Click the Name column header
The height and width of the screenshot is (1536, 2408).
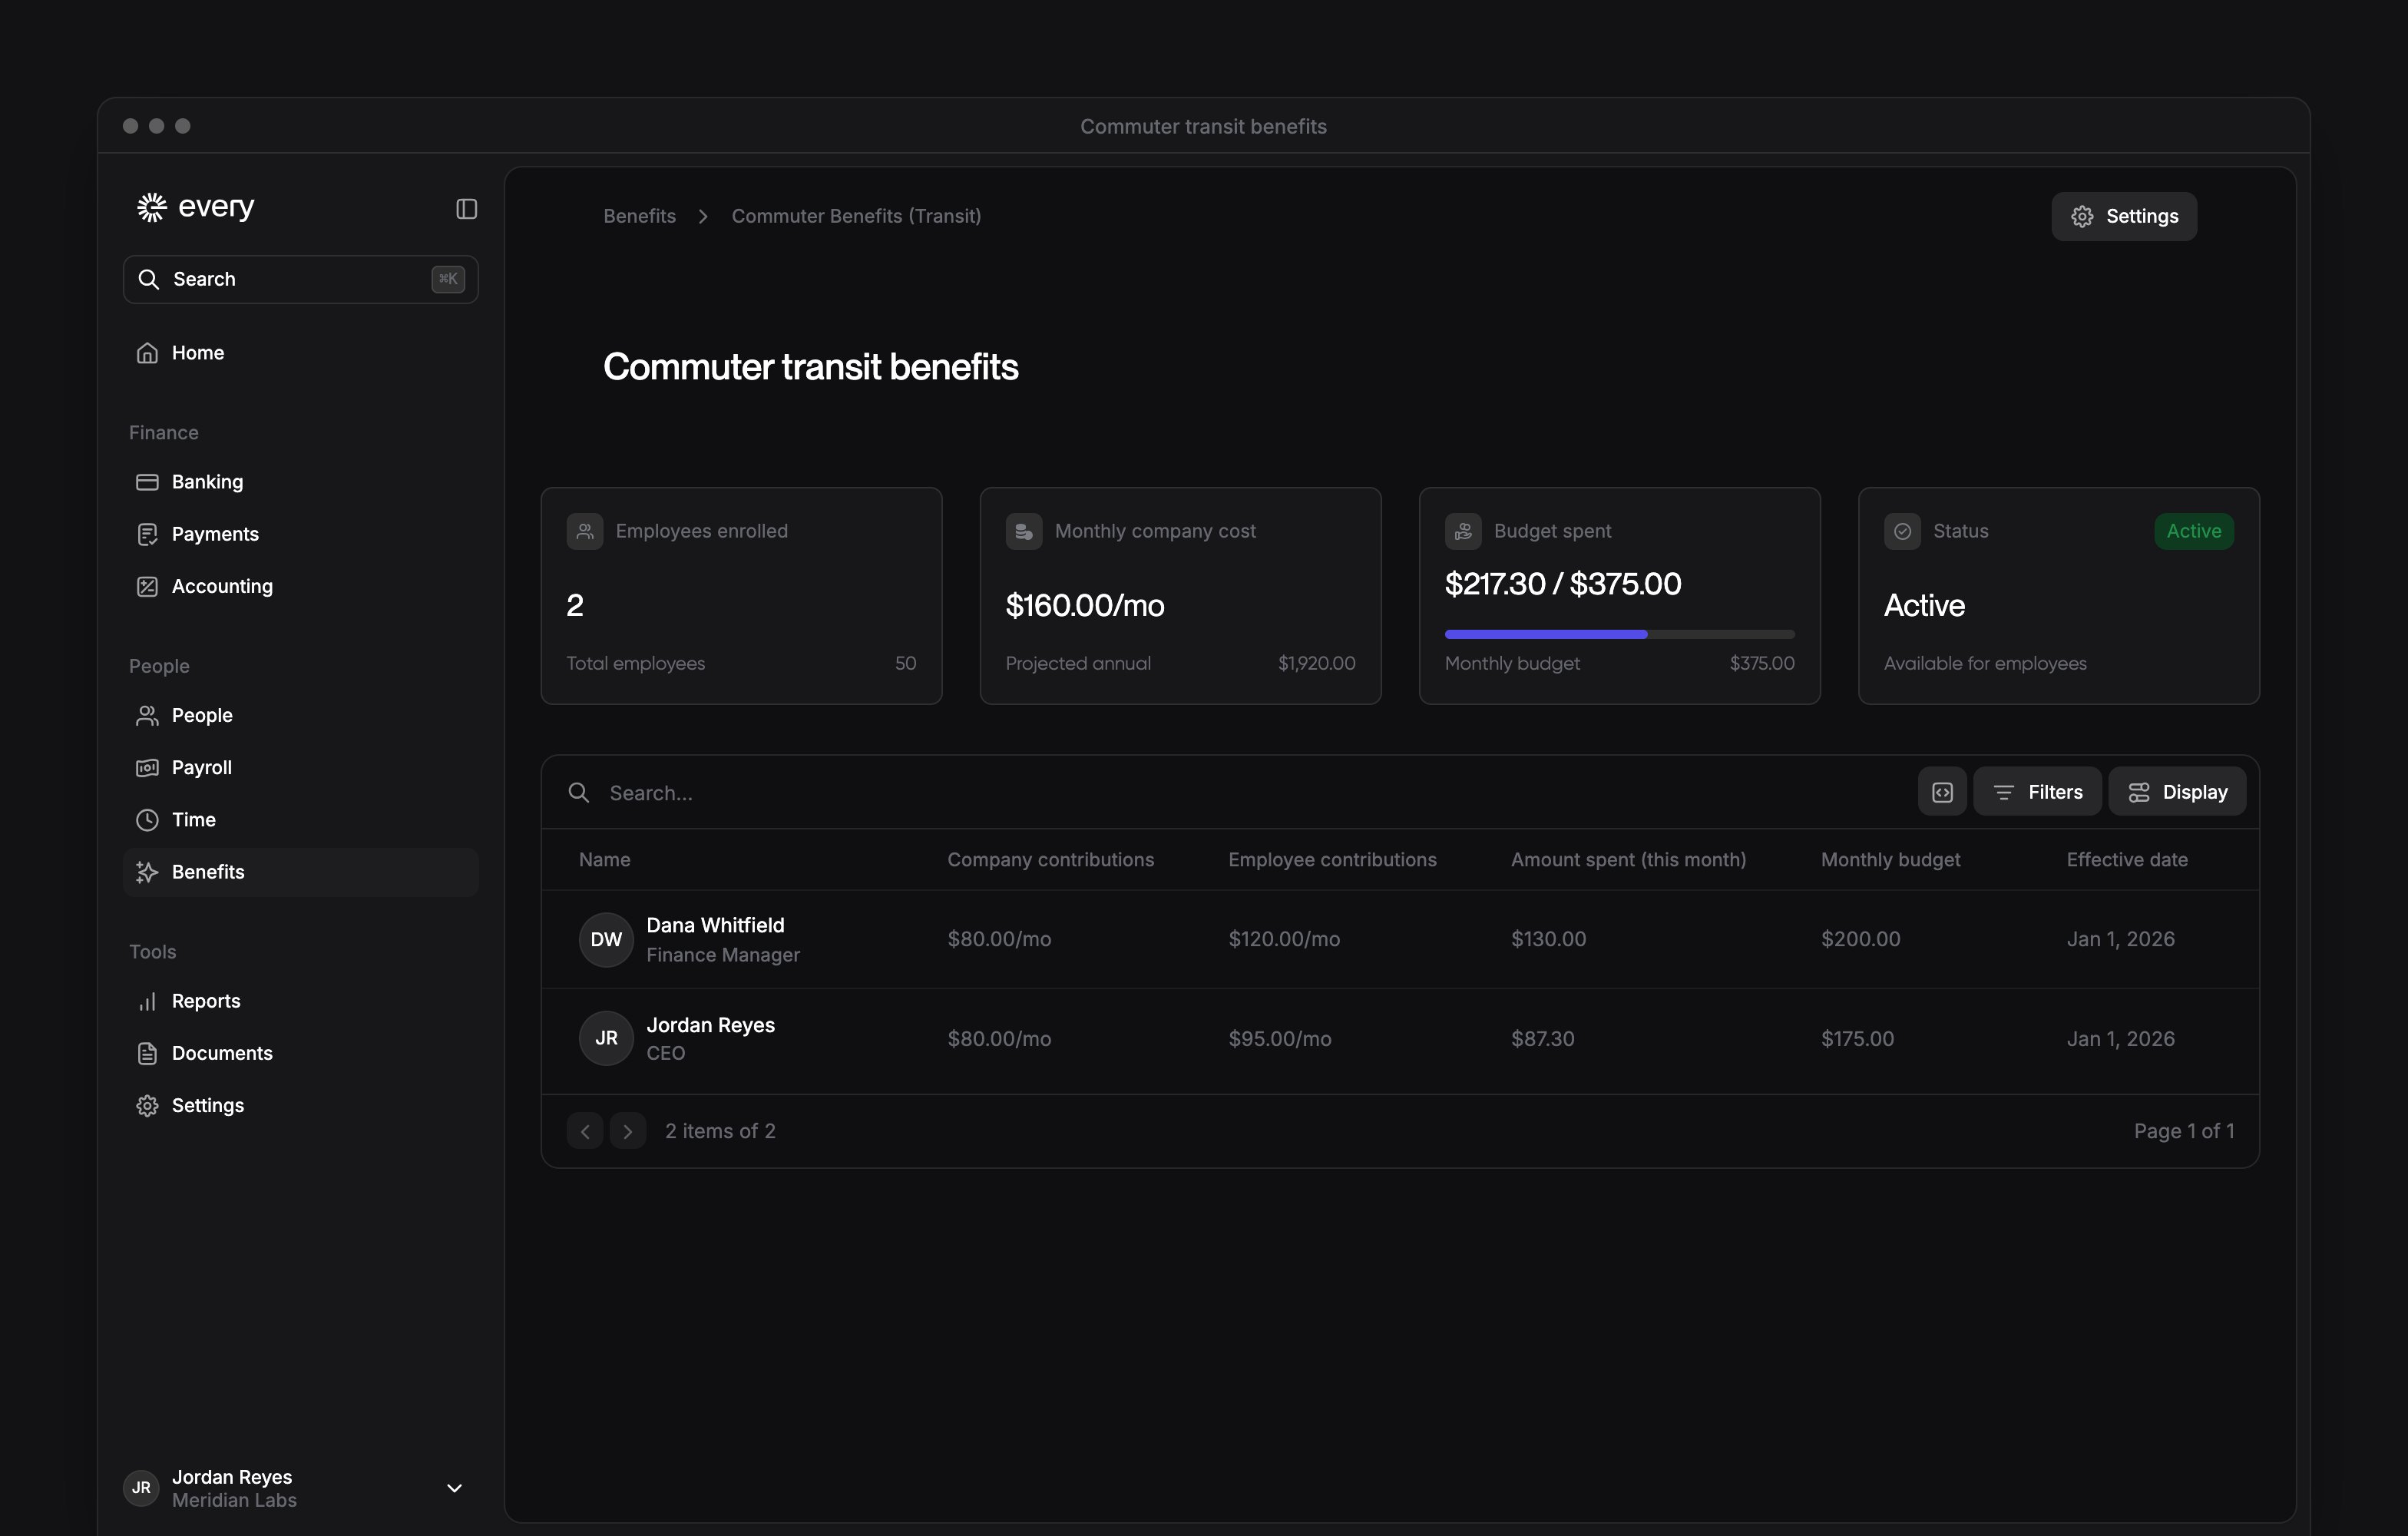point(604,860)
